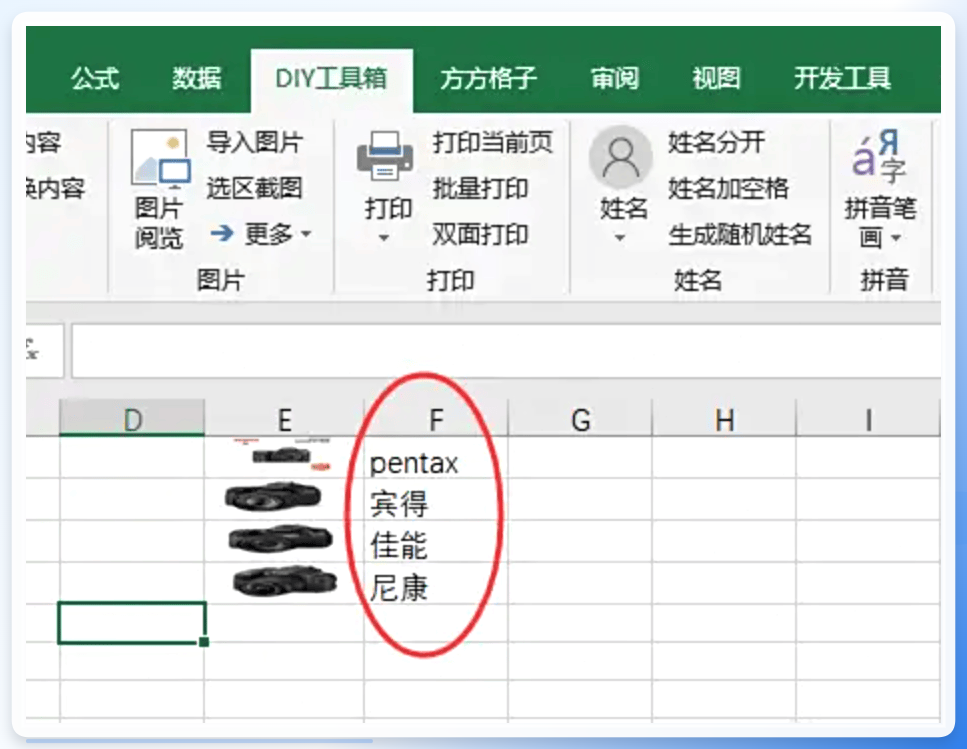This screenshot has width=967, height=749.
Task: Select column E header
Action: point(284,417)
